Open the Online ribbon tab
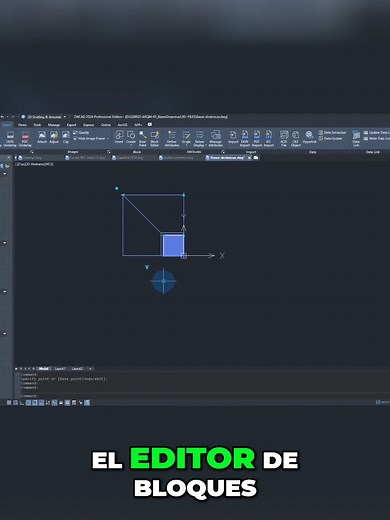Image resolution: width=390 pixels, height=520 pixels. [x=106, y=125]
